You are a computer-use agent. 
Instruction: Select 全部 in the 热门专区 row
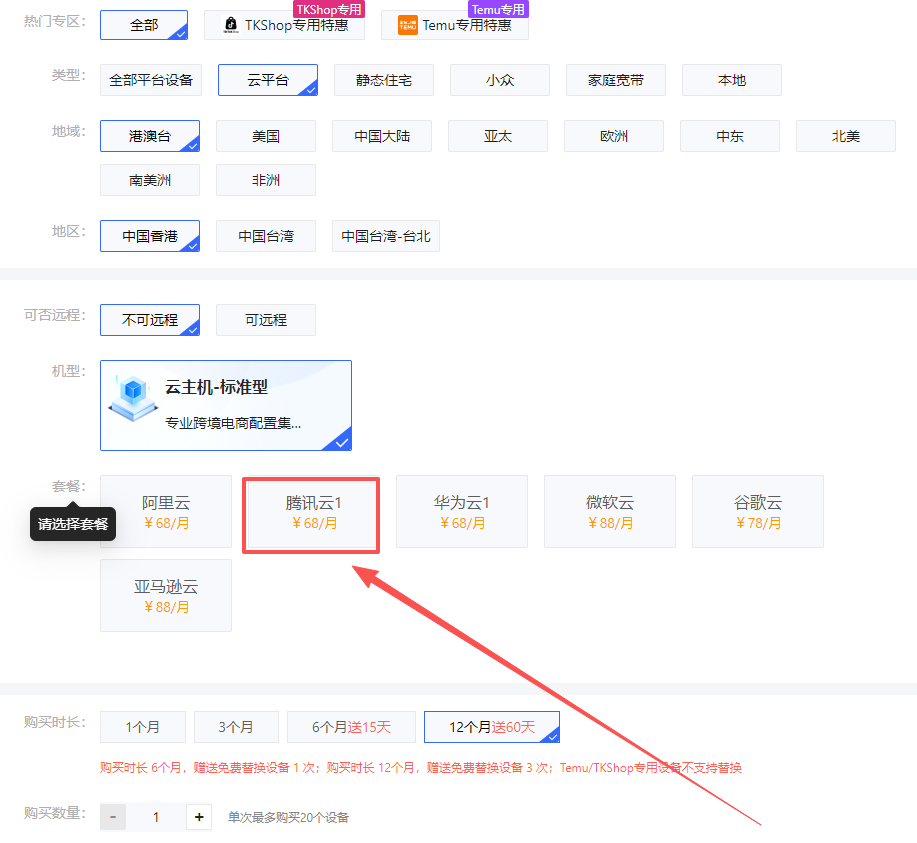(x=144, y=25)
